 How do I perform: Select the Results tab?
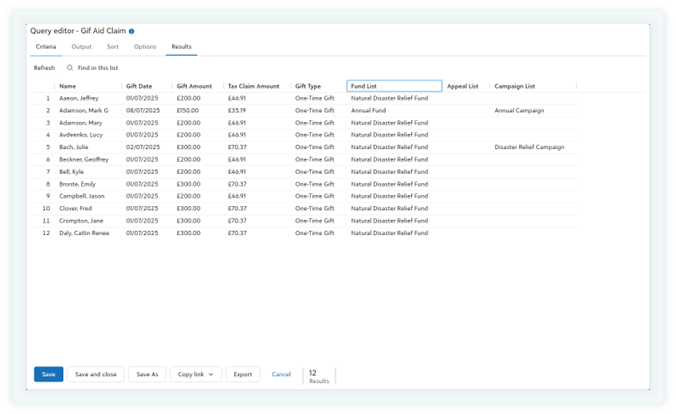182,47
